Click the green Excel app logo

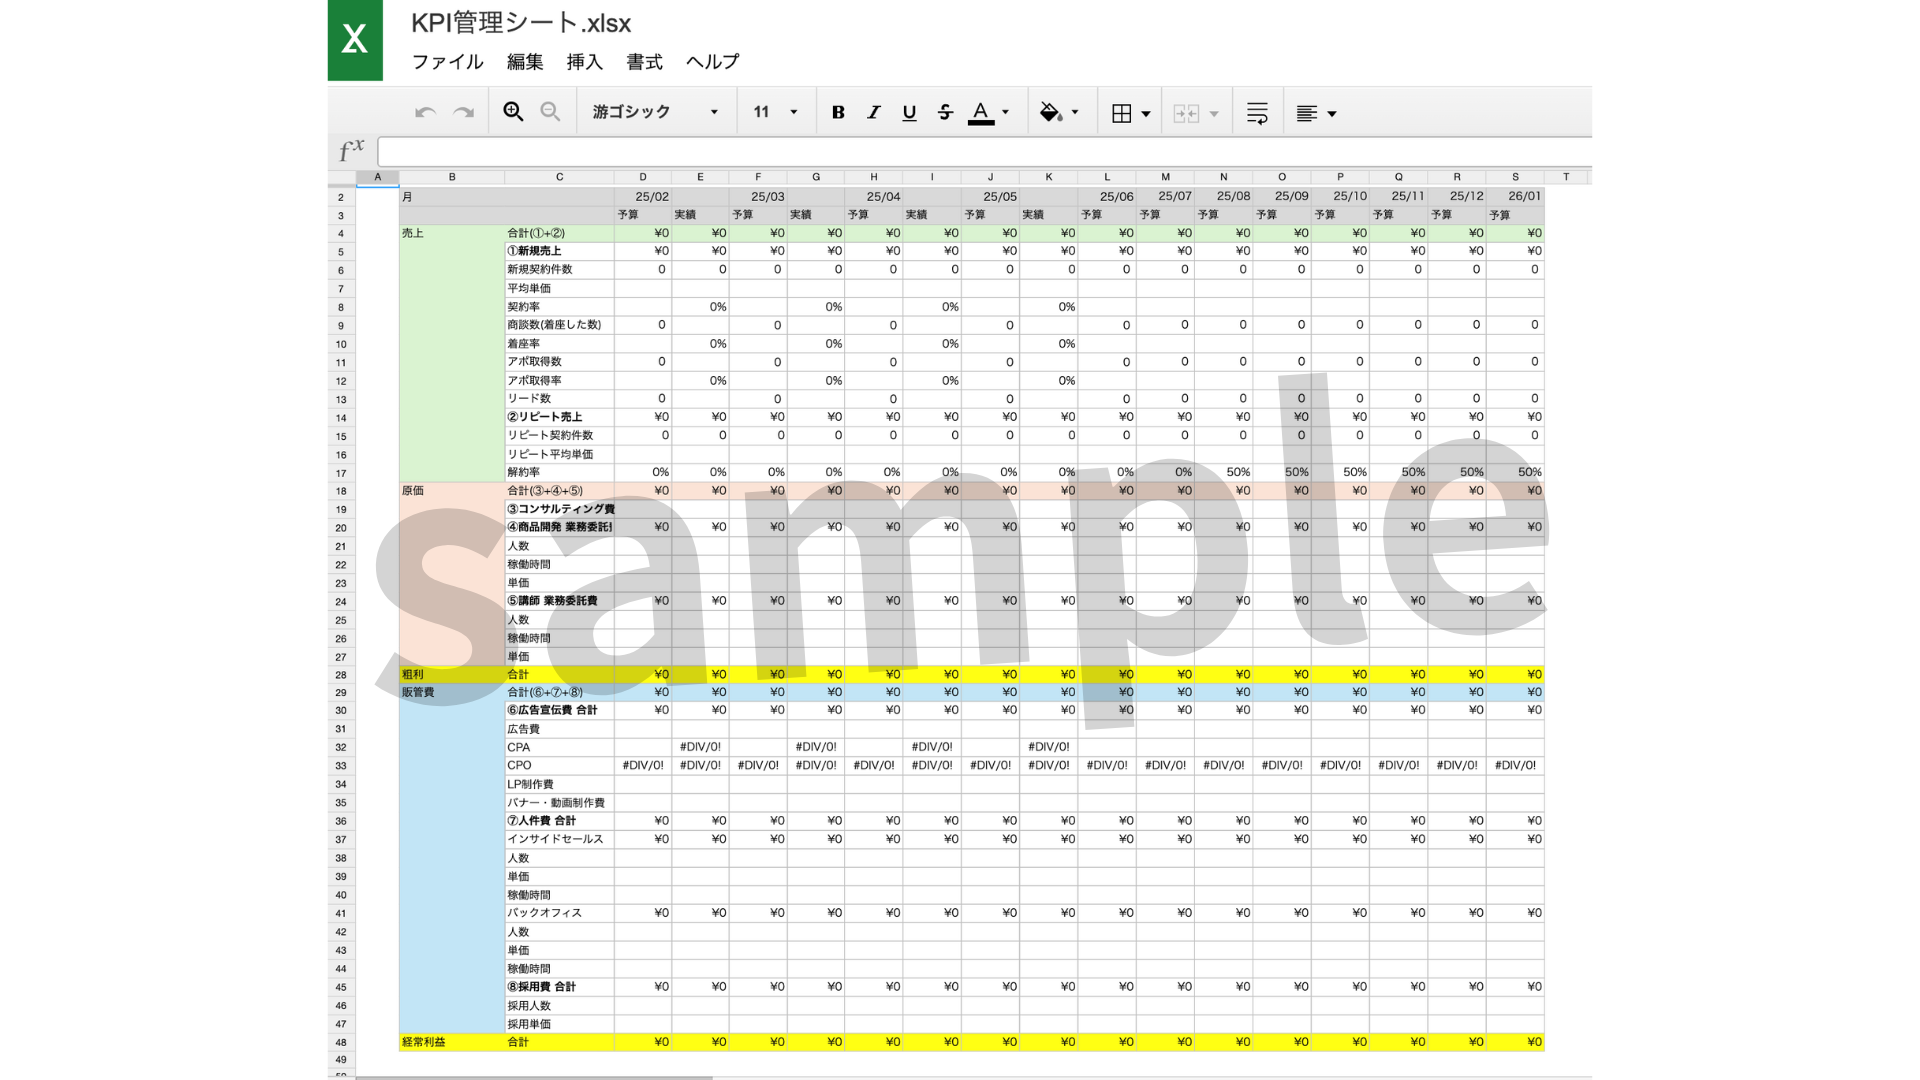355,40
